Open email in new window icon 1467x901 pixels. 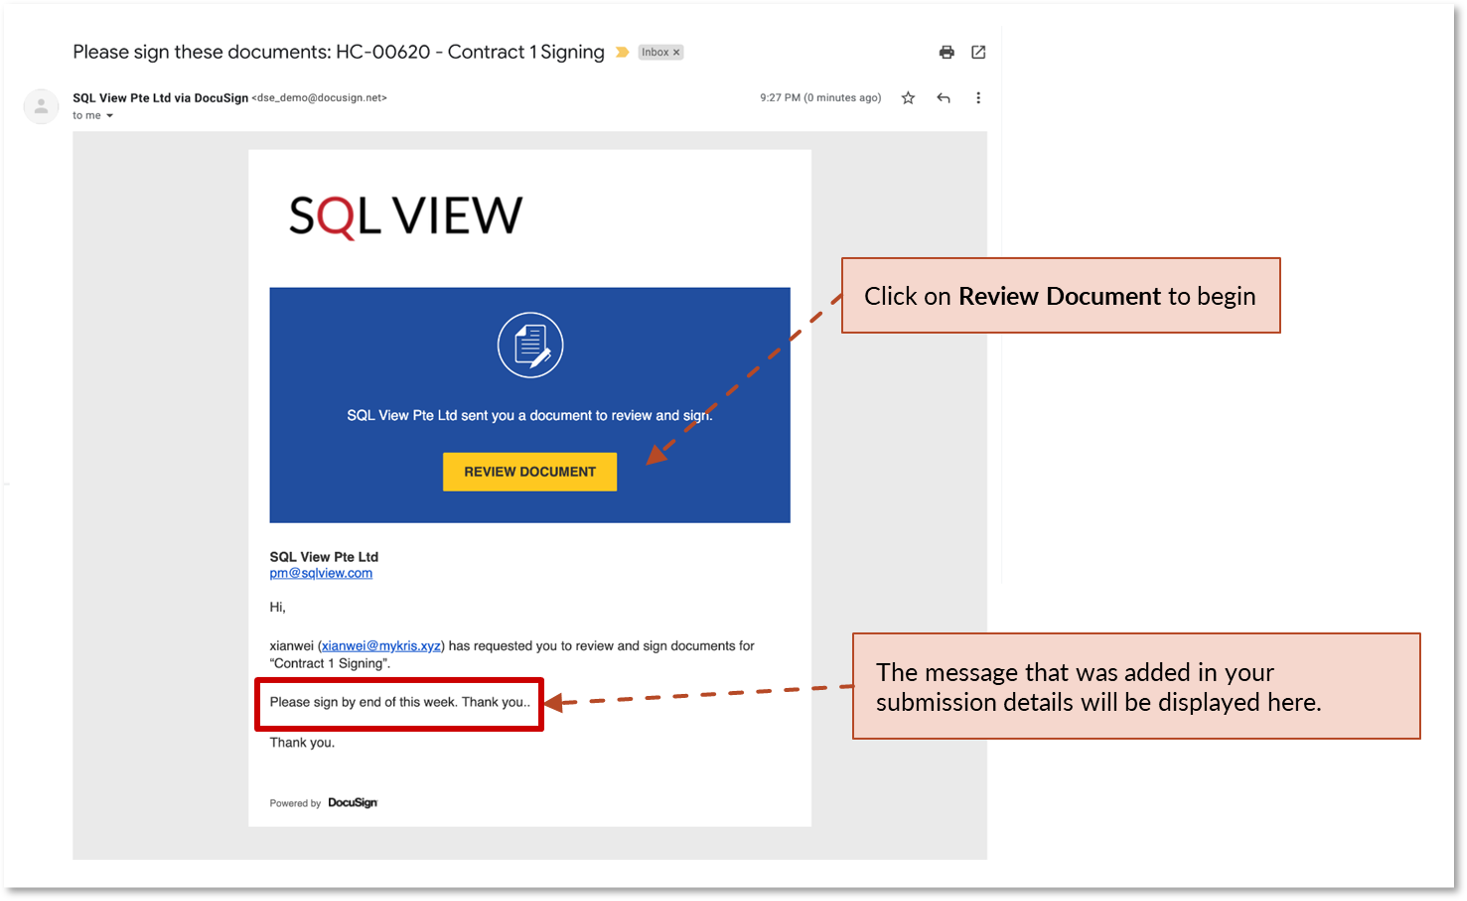978,52
